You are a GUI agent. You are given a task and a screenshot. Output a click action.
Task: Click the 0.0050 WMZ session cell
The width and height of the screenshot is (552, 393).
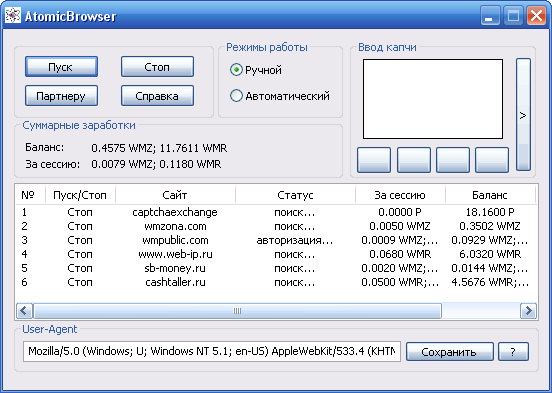(400, 226)
